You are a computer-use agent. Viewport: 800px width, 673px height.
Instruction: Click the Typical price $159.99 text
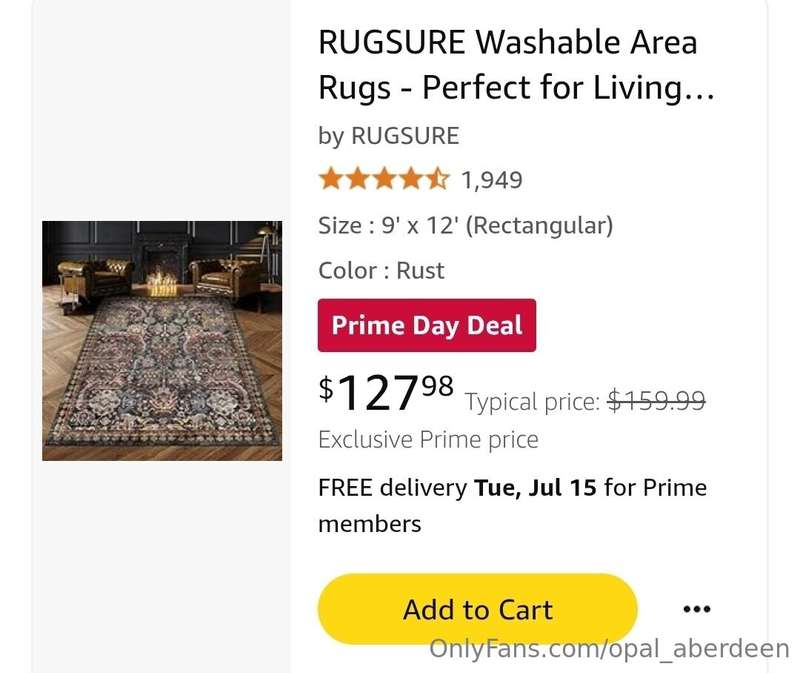pyautogui.click(x=585, y=401)
